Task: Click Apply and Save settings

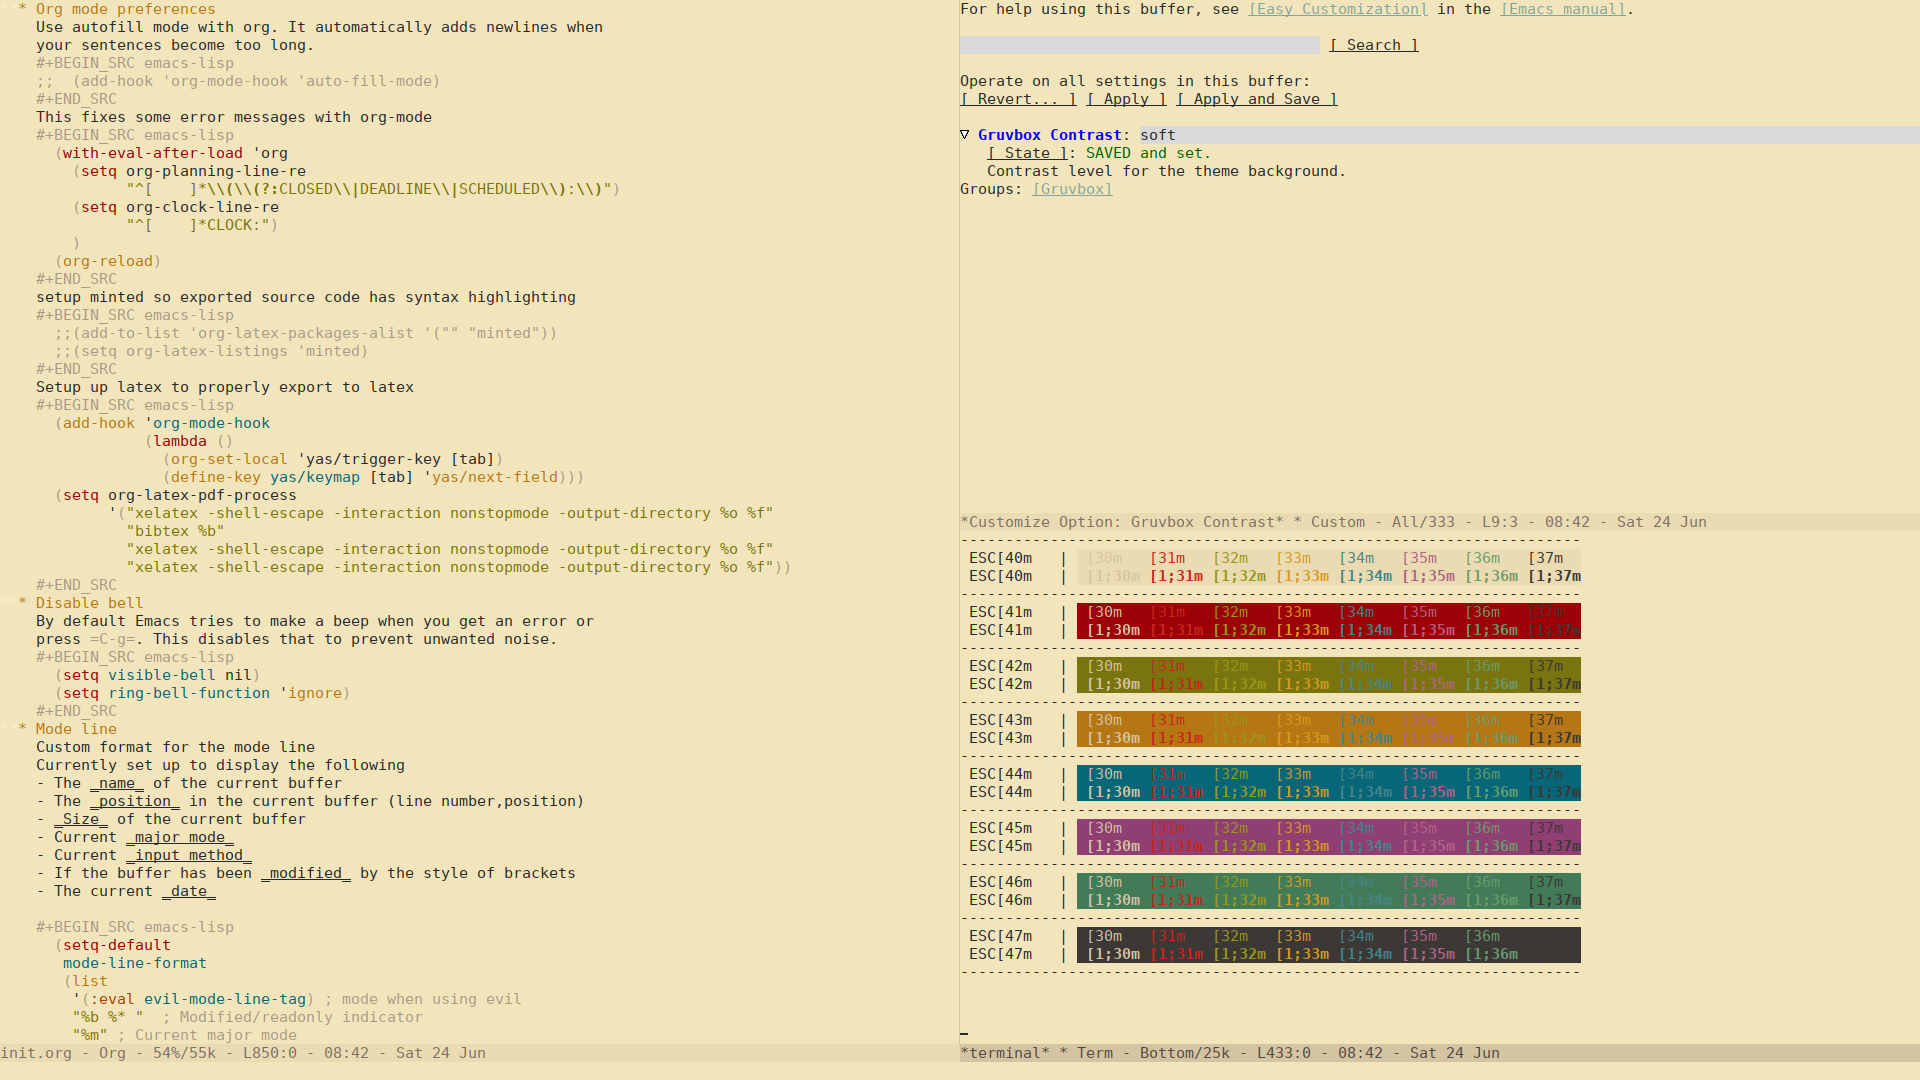Action: (1255, 99)
